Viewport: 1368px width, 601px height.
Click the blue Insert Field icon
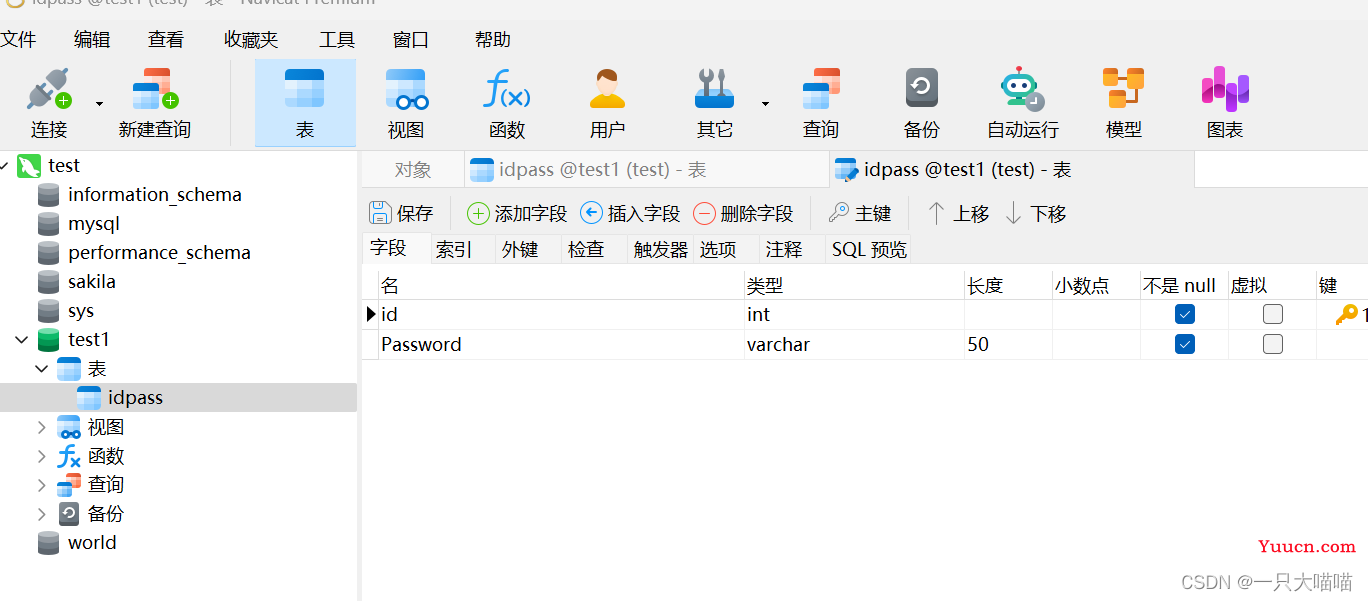(x=591, y=213)
